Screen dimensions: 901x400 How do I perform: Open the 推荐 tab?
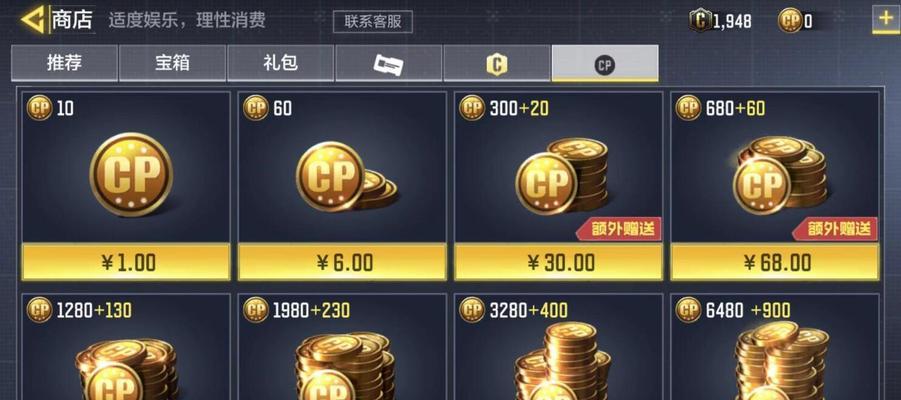[x=64, y=64]
